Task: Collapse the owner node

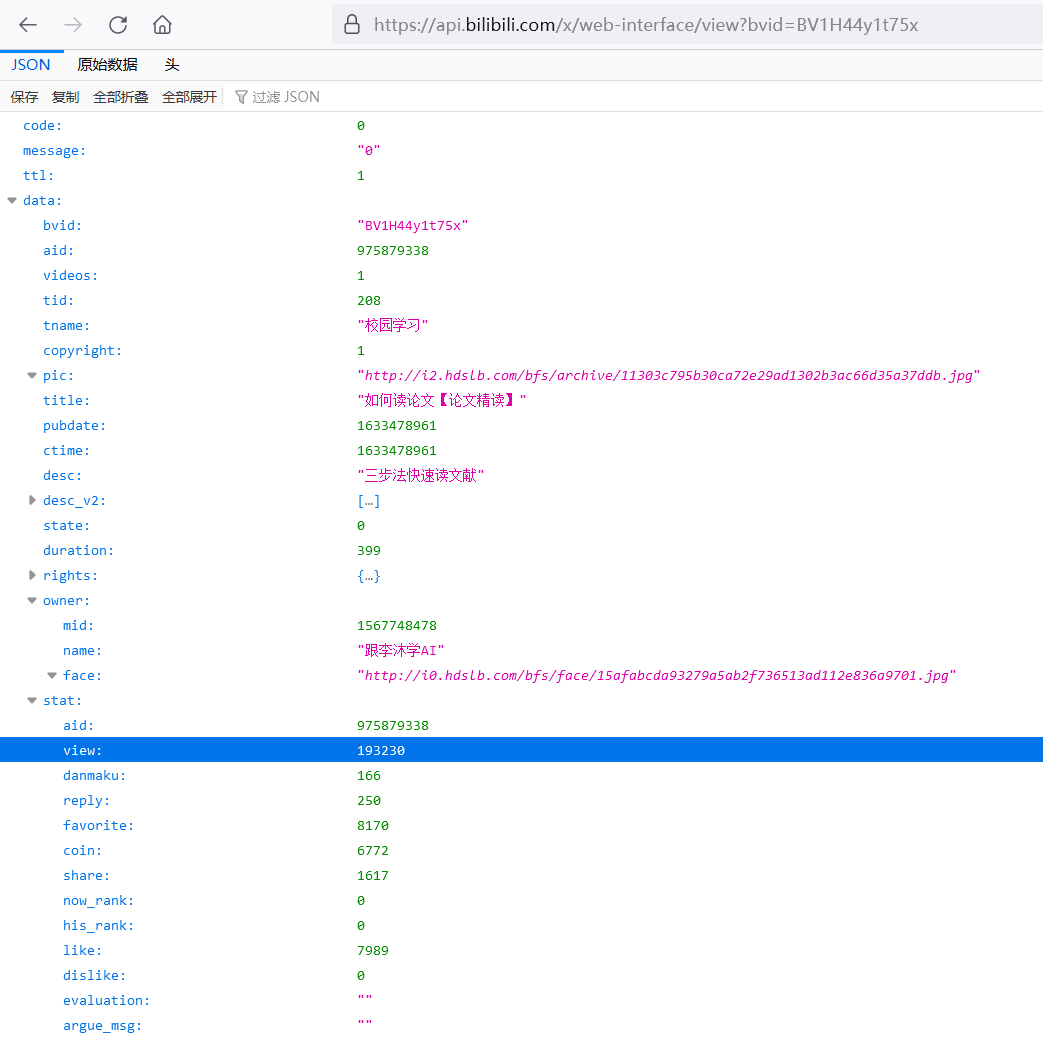Action: [x=32, y=600]
